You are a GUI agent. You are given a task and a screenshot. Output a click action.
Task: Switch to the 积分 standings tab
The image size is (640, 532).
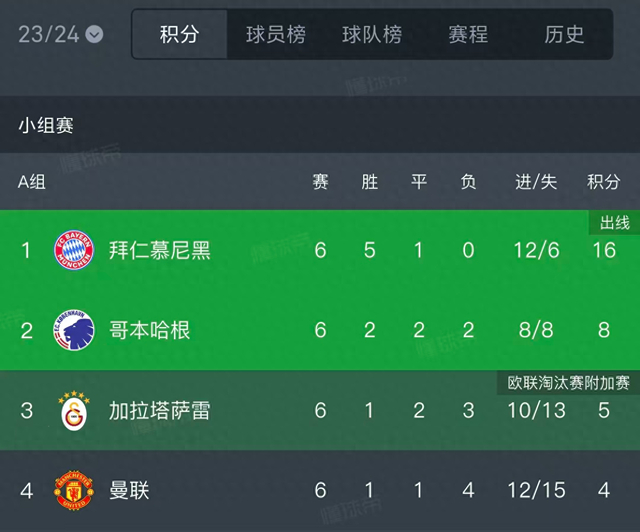pyautogui.click(x=180, y=34)
